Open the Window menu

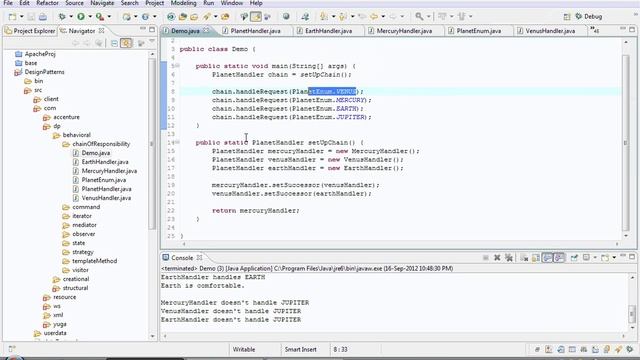point(231,3)
